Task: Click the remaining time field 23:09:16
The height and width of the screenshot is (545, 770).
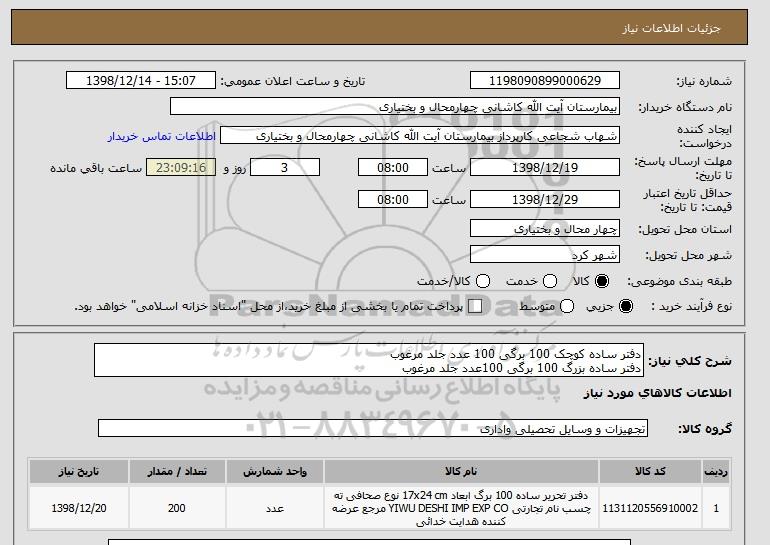Action: point(181,167)
